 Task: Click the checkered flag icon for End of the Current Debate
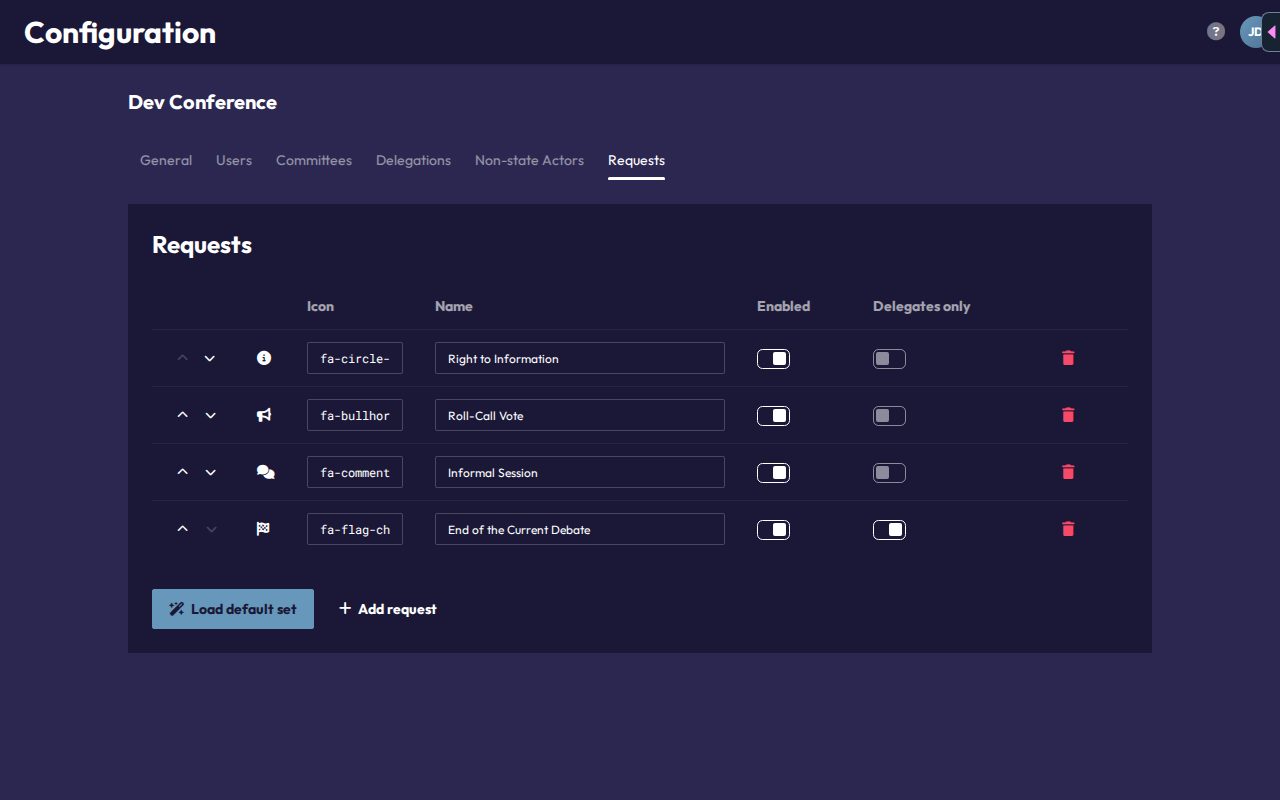click(x=263, y=529)
